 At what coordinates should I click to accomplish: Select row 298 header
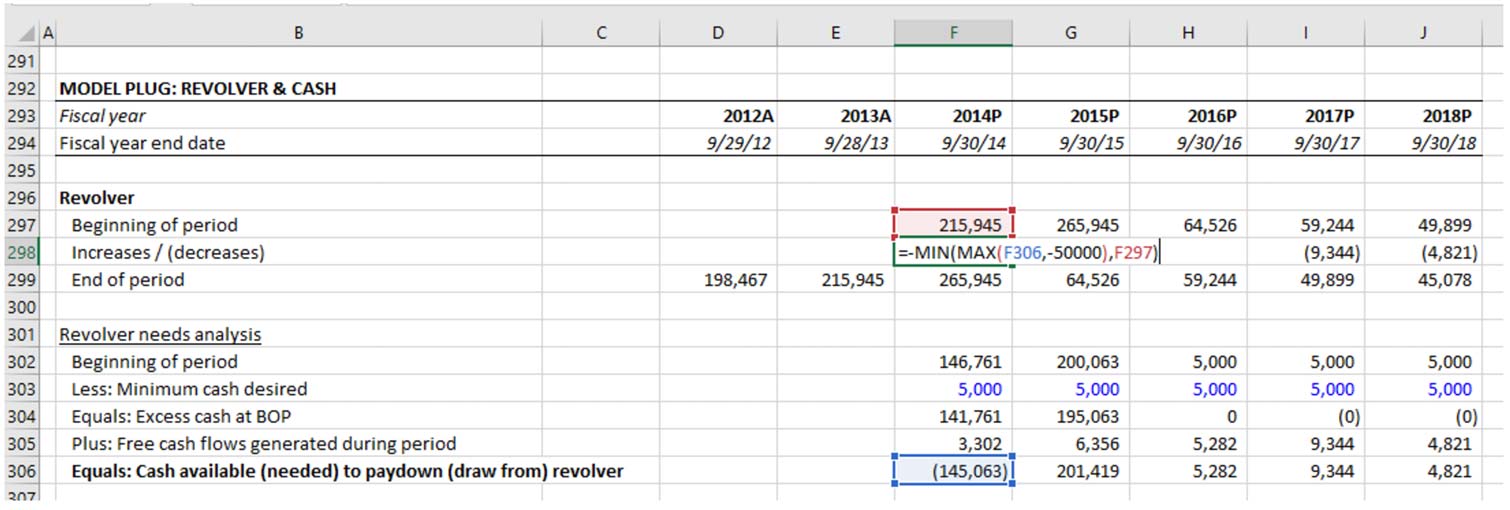(x=19, y=253)
